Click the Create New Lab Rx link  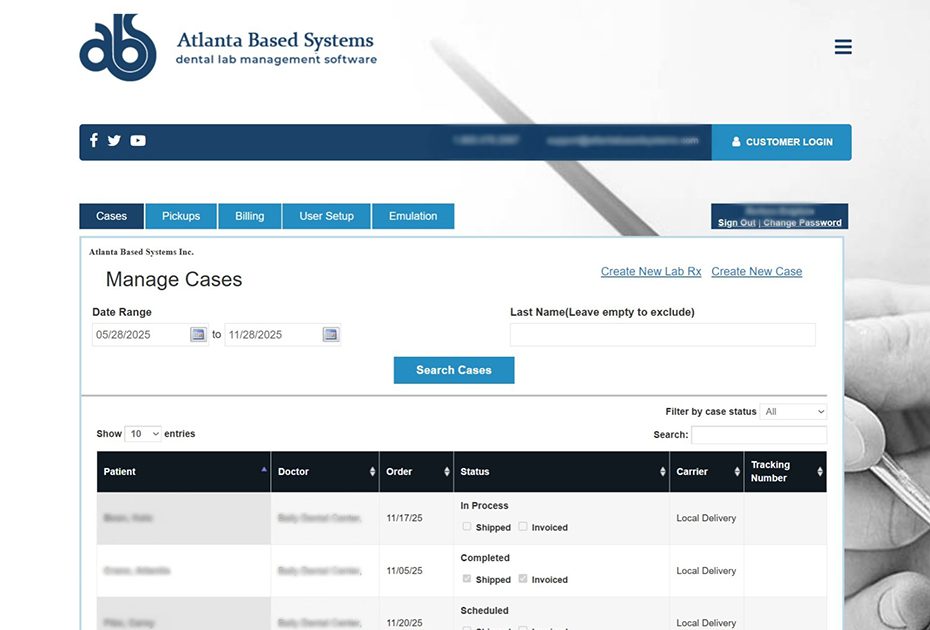pyautogui.click(x=651, y=272)
